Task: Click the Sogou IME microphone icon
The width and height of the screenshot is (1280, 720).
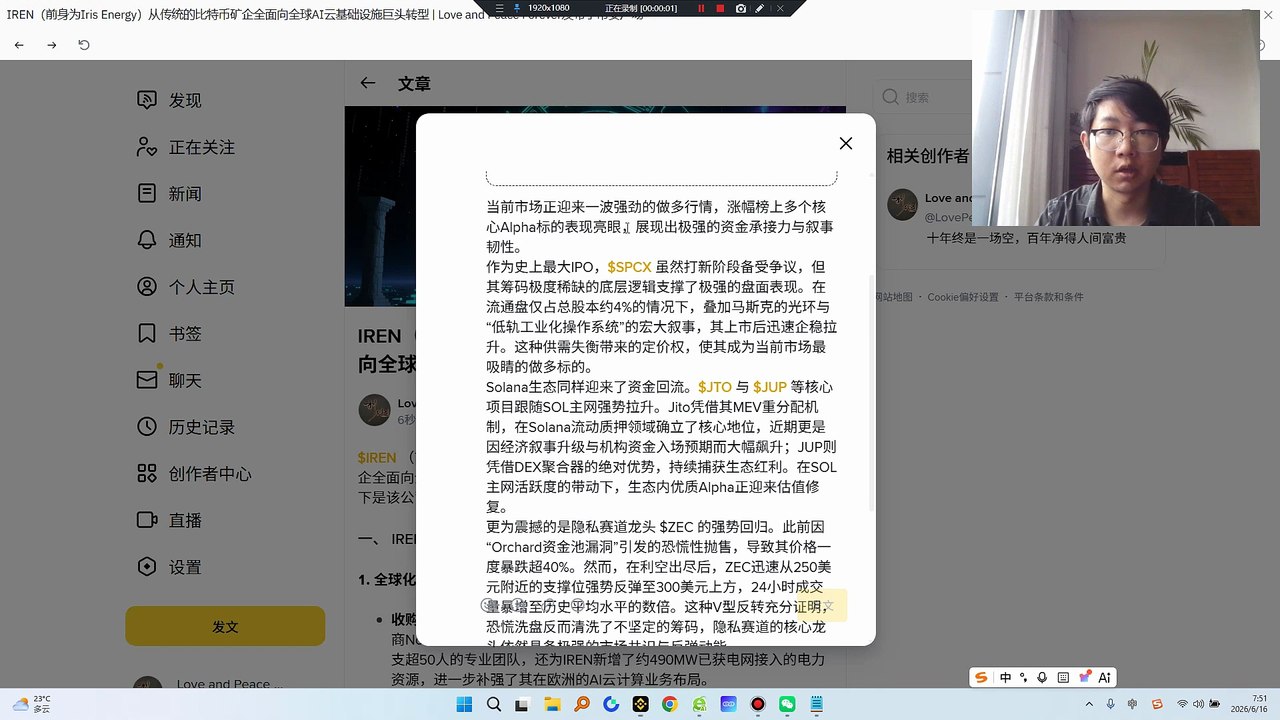Action: pyautogui.click(x=1042, y=677)
